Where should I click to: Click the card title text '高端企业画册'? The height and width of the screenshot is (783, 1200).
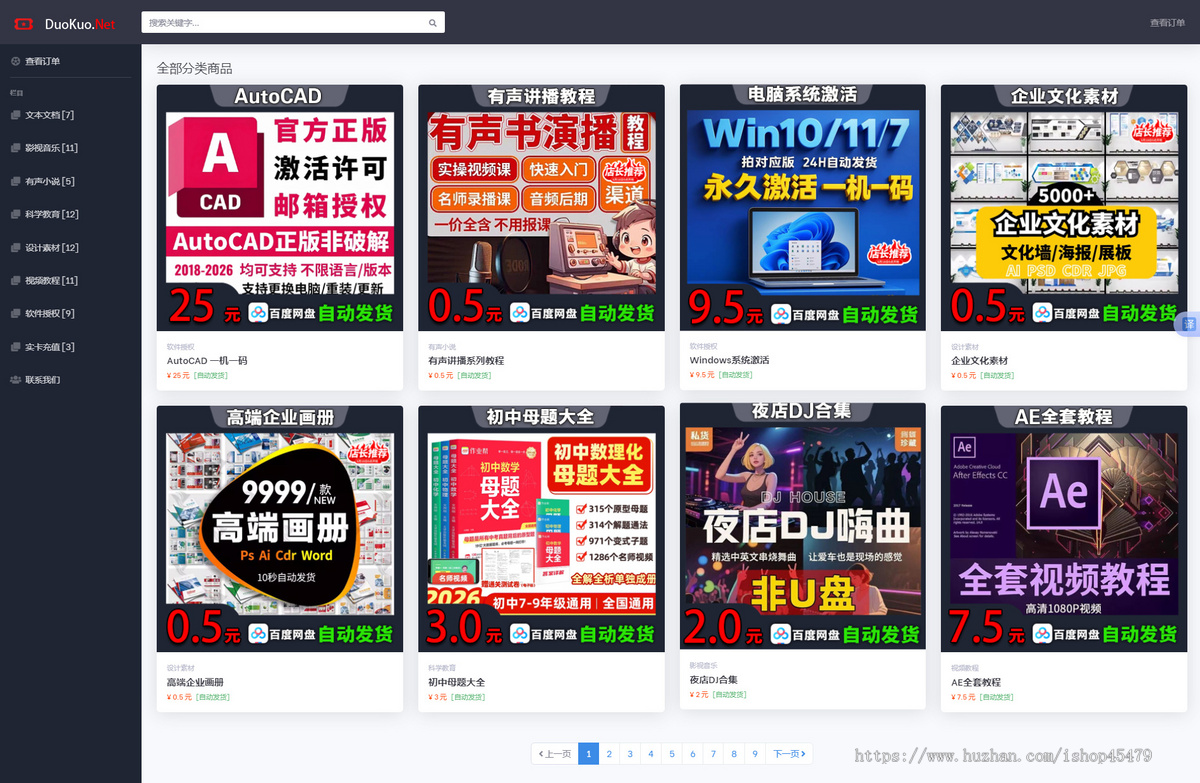[x=195, y=682]
